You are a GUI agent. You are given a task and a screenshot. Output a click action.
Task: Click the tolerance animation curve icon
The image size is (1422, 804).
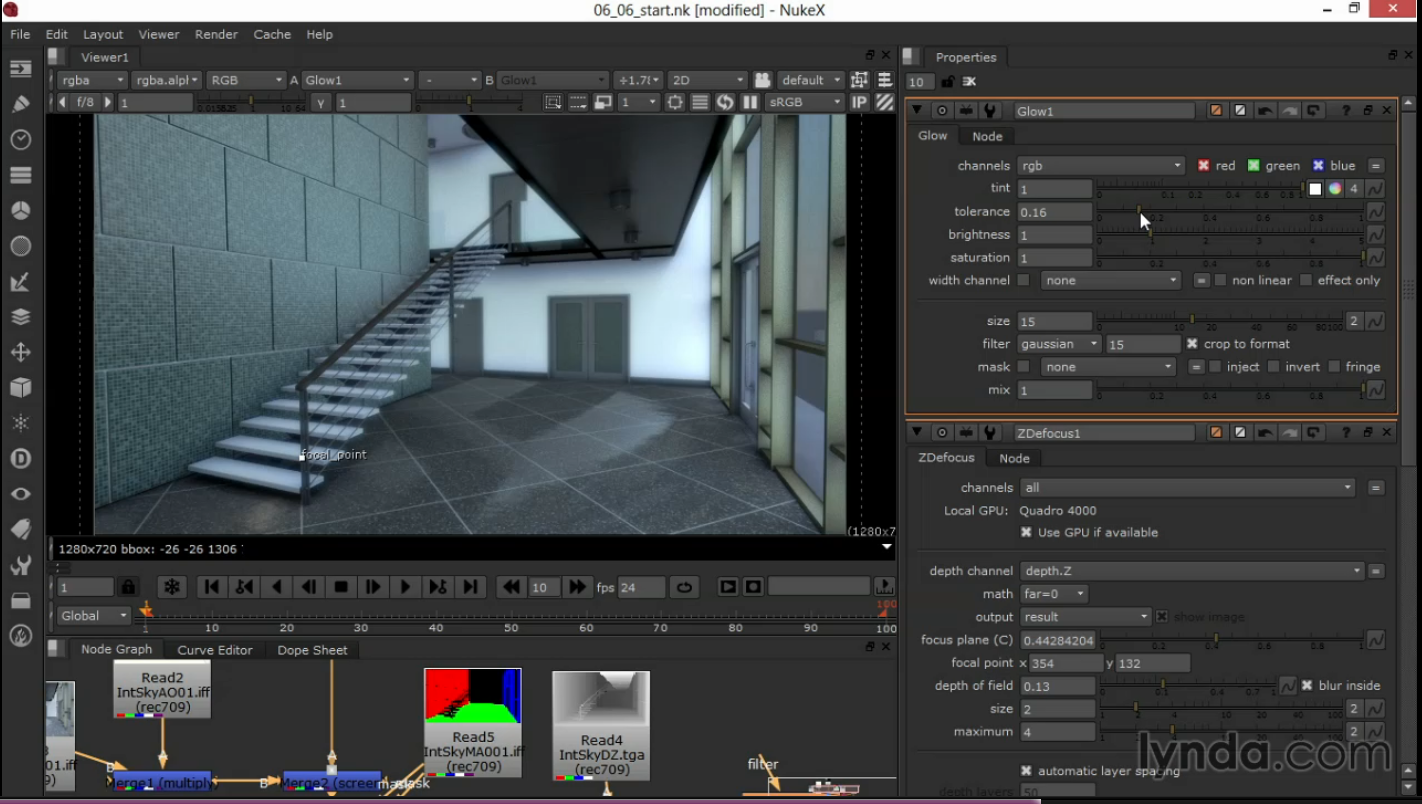(x=1376, y=212)
